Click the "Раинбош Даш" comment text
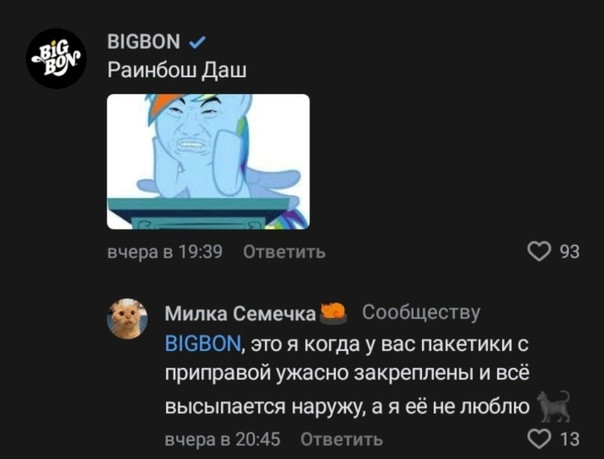 pyautogui.click(x=177, y=70)
